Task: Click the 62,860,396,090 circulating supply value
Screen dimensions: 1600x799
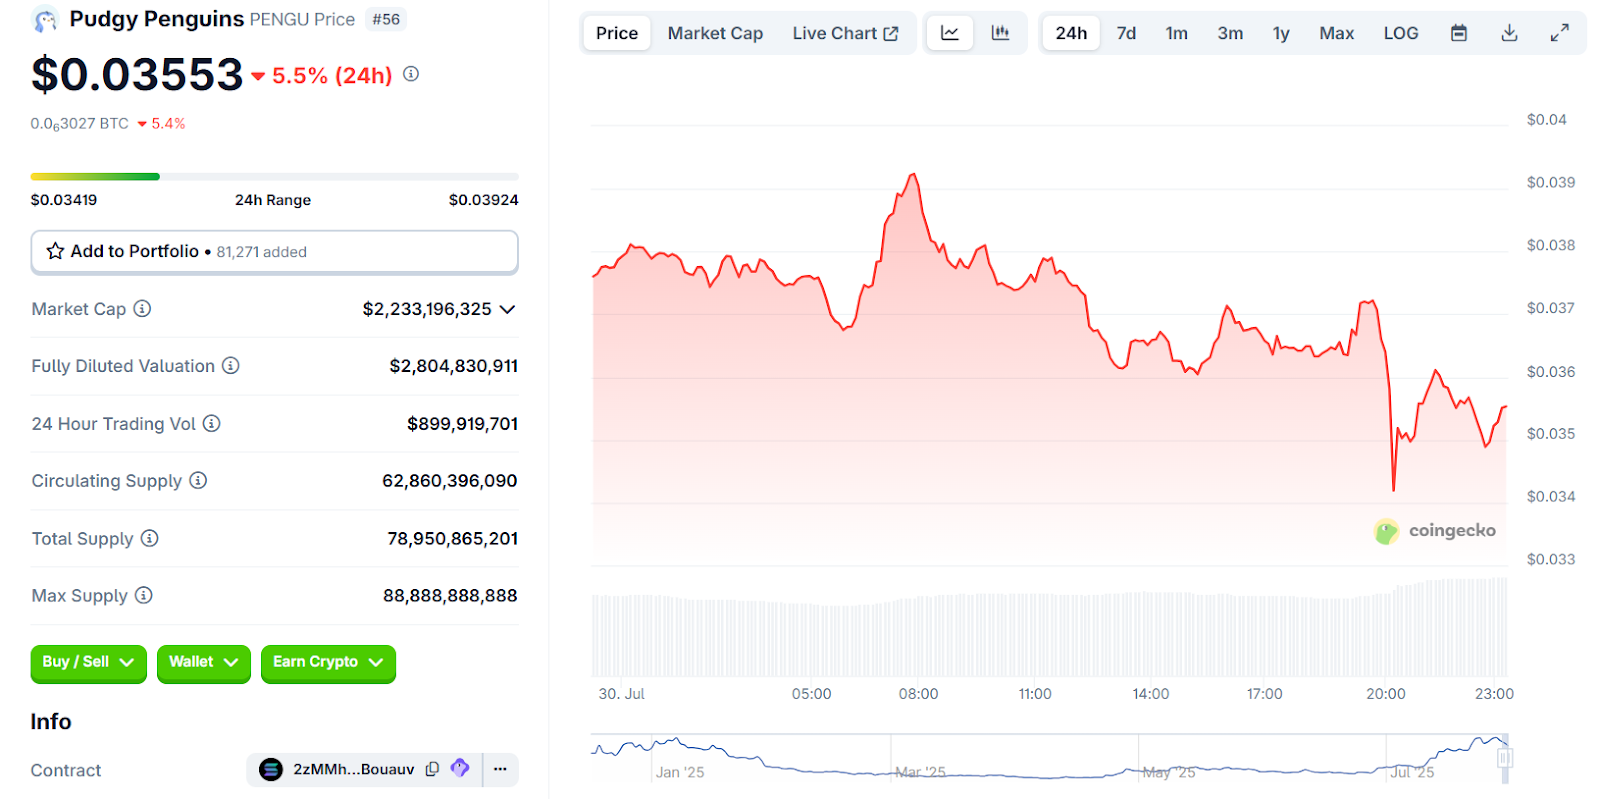Action: (450, 481)
